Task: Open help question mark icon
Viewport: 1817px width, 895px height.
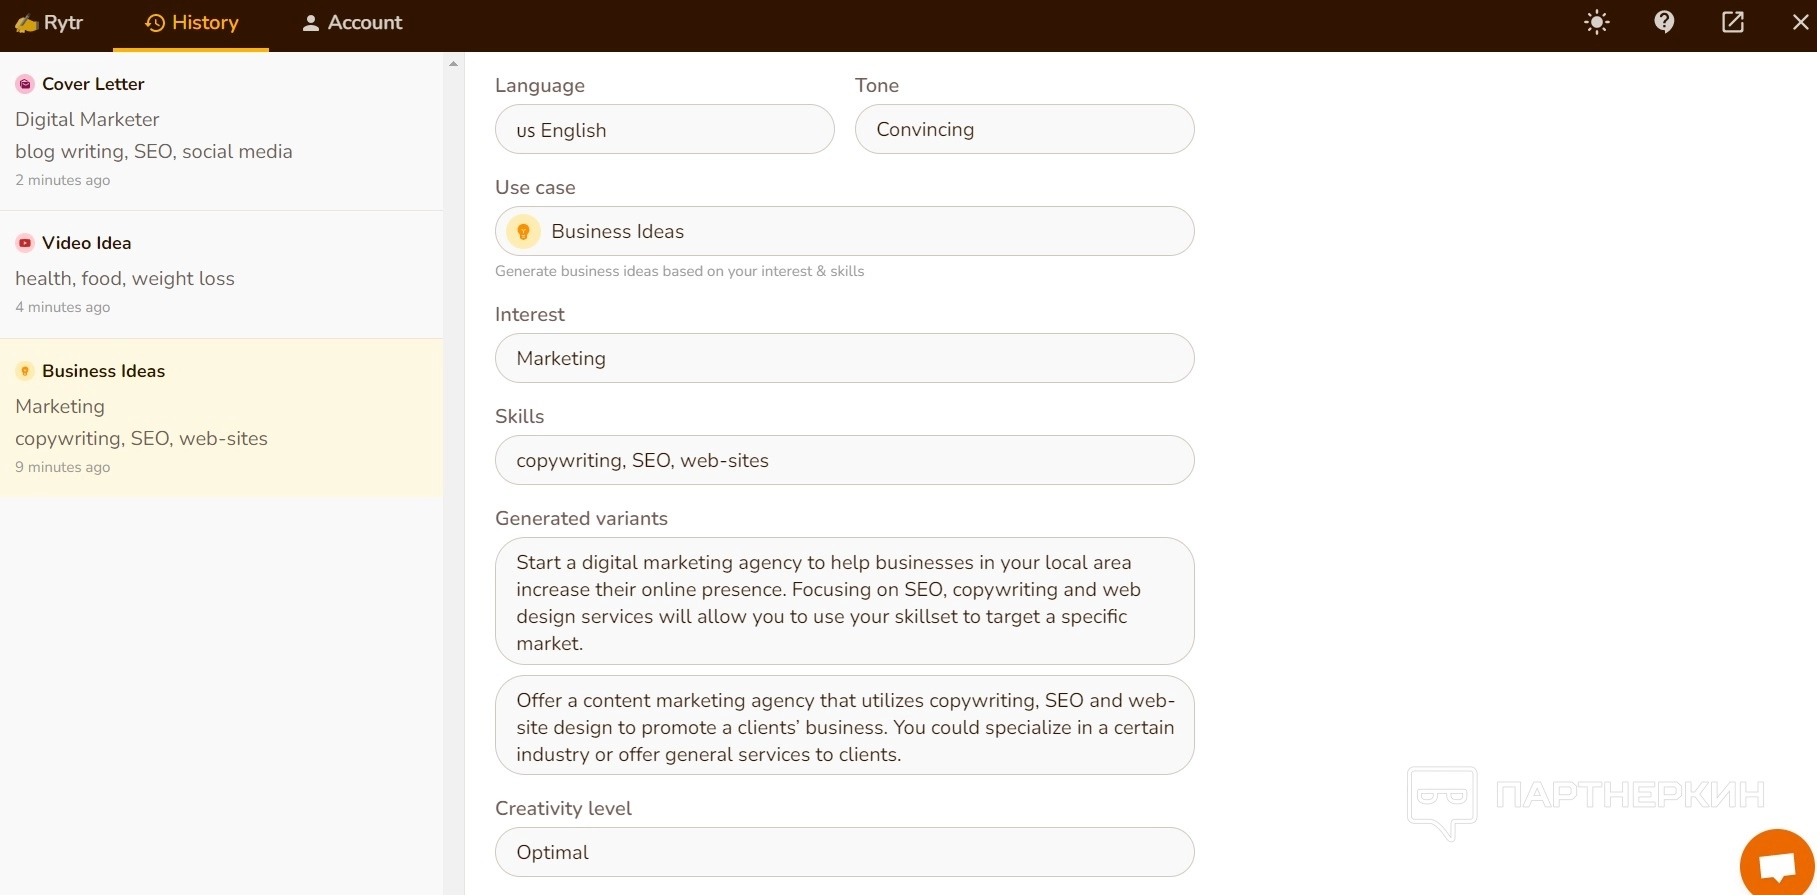Action: click(x=1664, y=22)
